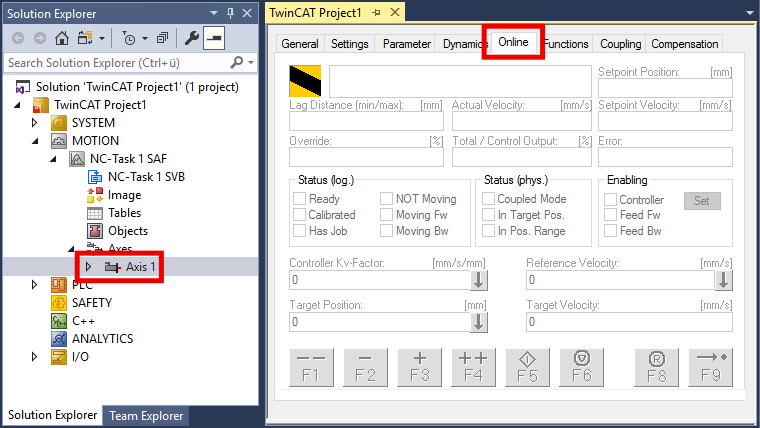This screenshot has height=428, width=760.
Task: Click the Target Velocity input field
Action: point(629,322)
